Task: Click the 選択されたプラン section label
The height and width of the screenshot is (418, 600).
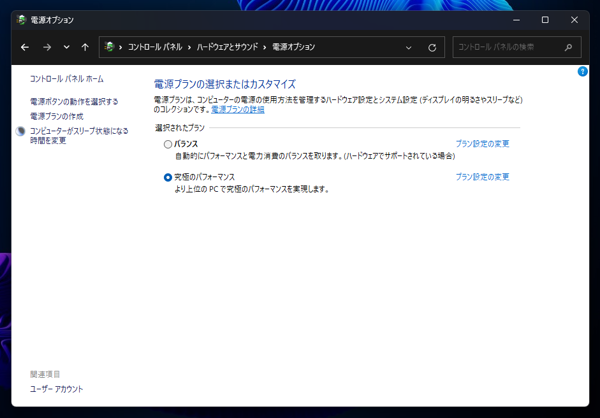Action: [x=180, y=128]
